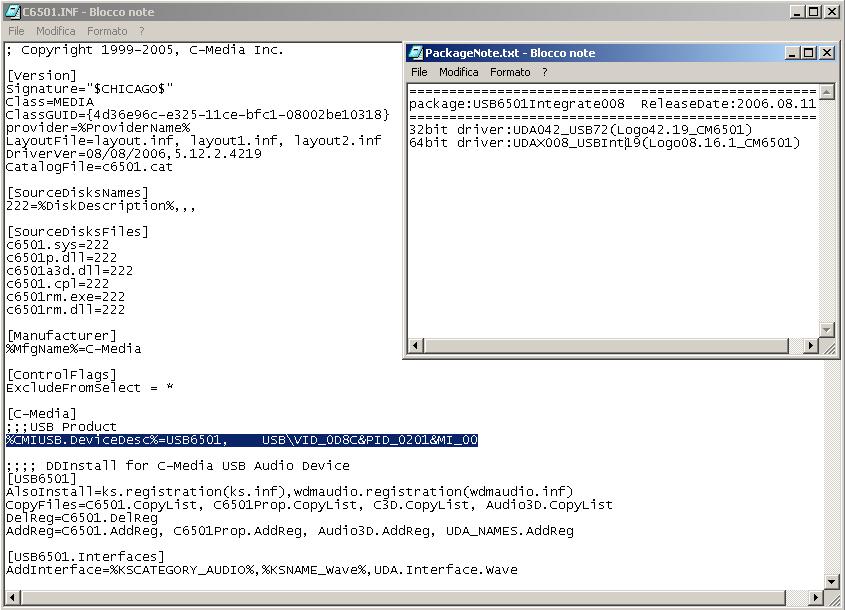Click the 64bit driver line in PackageNote

click(604, 143)
